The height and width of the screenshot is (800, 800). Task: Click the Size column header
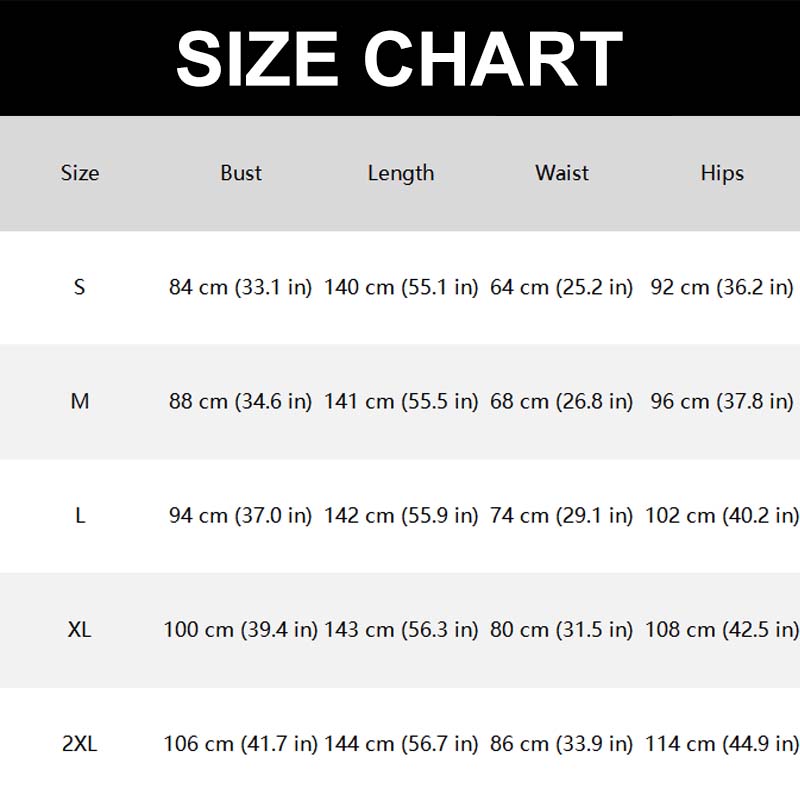point(80,173)
